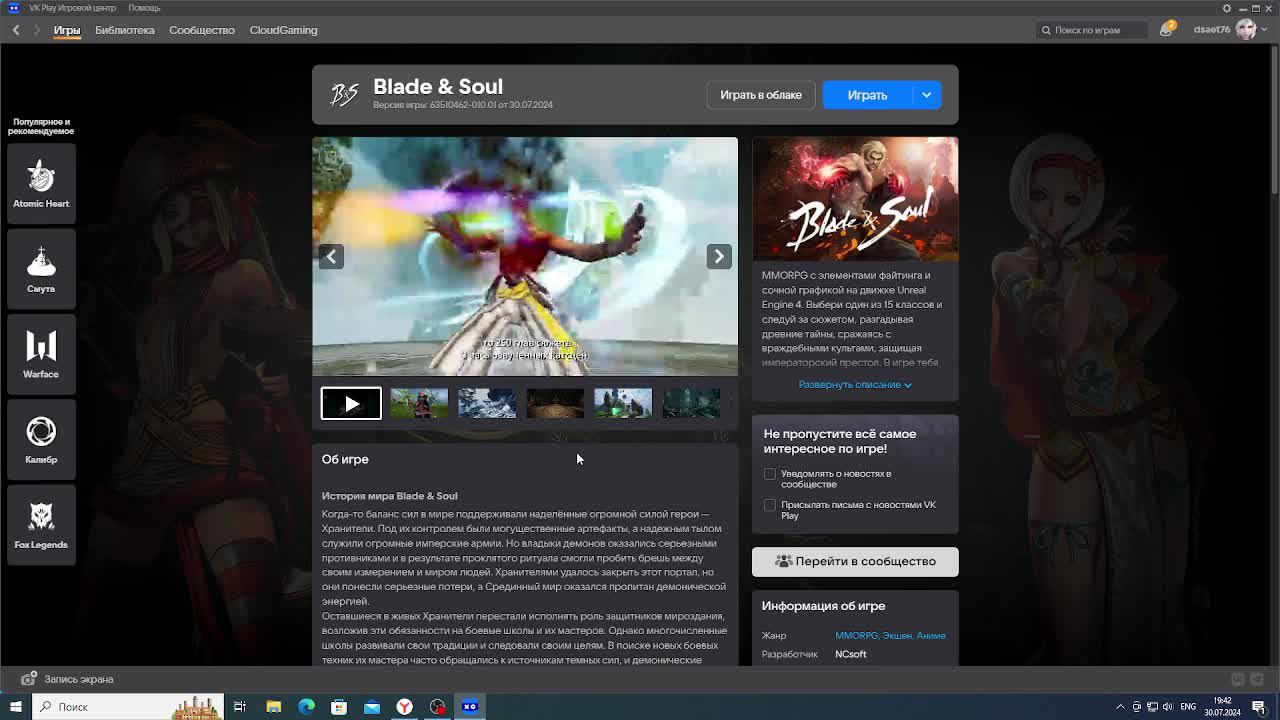This screenshot has height=720, width=1280.
Task: Click the taskbar clock showing 19:42
Action: click(1222, 707)
